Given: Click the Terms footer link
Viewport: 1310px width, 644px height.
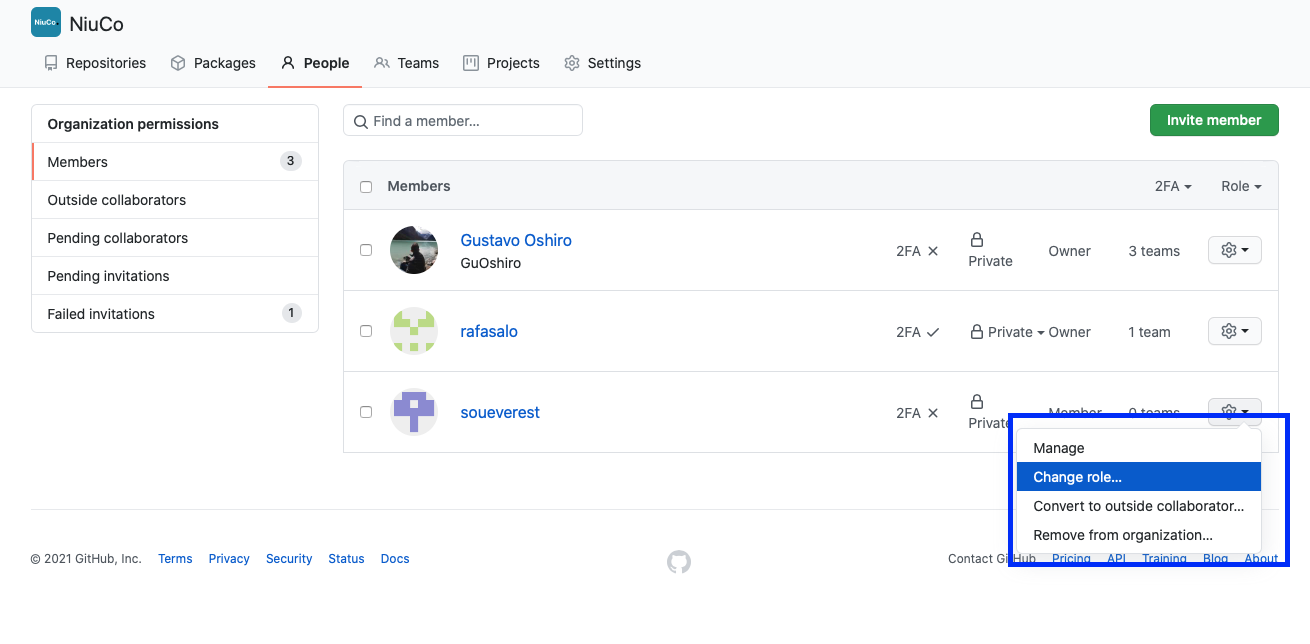Looking at the screenshot, I should point(175,559).
